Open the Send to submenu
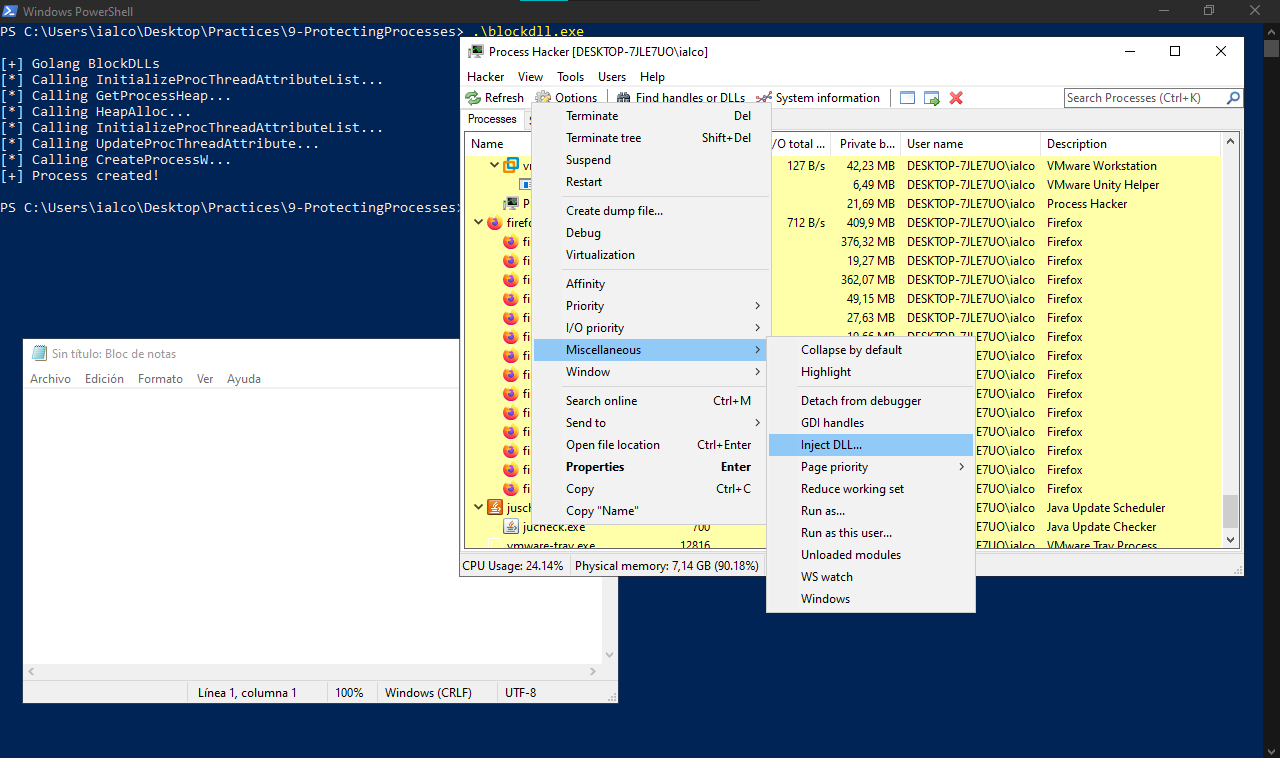1280x758 pixels. [650, 423]
